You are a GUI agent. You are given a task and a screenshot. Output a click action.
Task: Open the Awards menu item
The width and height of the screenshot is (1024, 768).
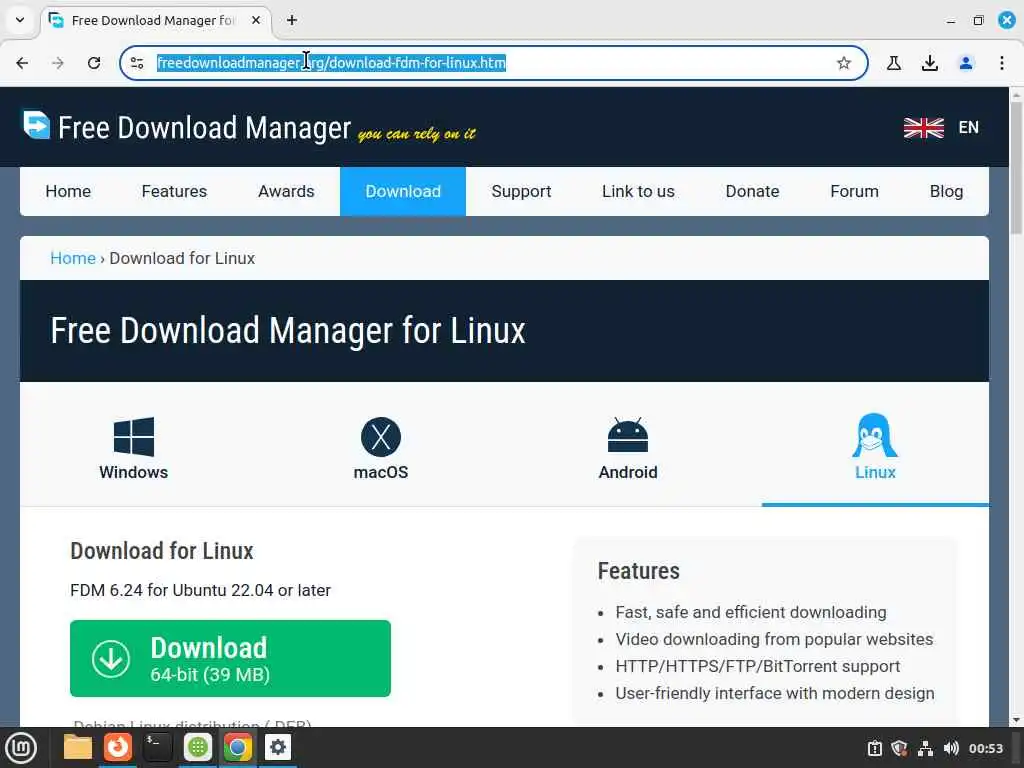286,191
